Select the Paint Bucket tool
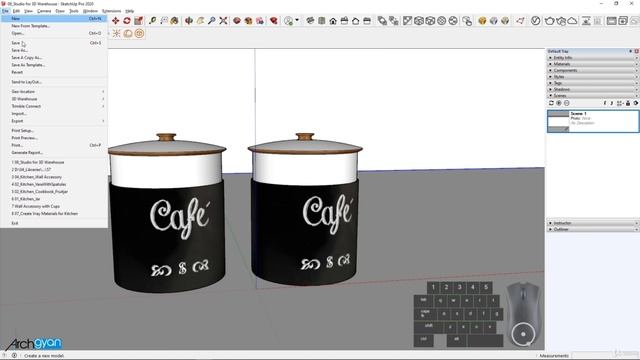Screen dimensions: 640x360 tap(175, 21)
